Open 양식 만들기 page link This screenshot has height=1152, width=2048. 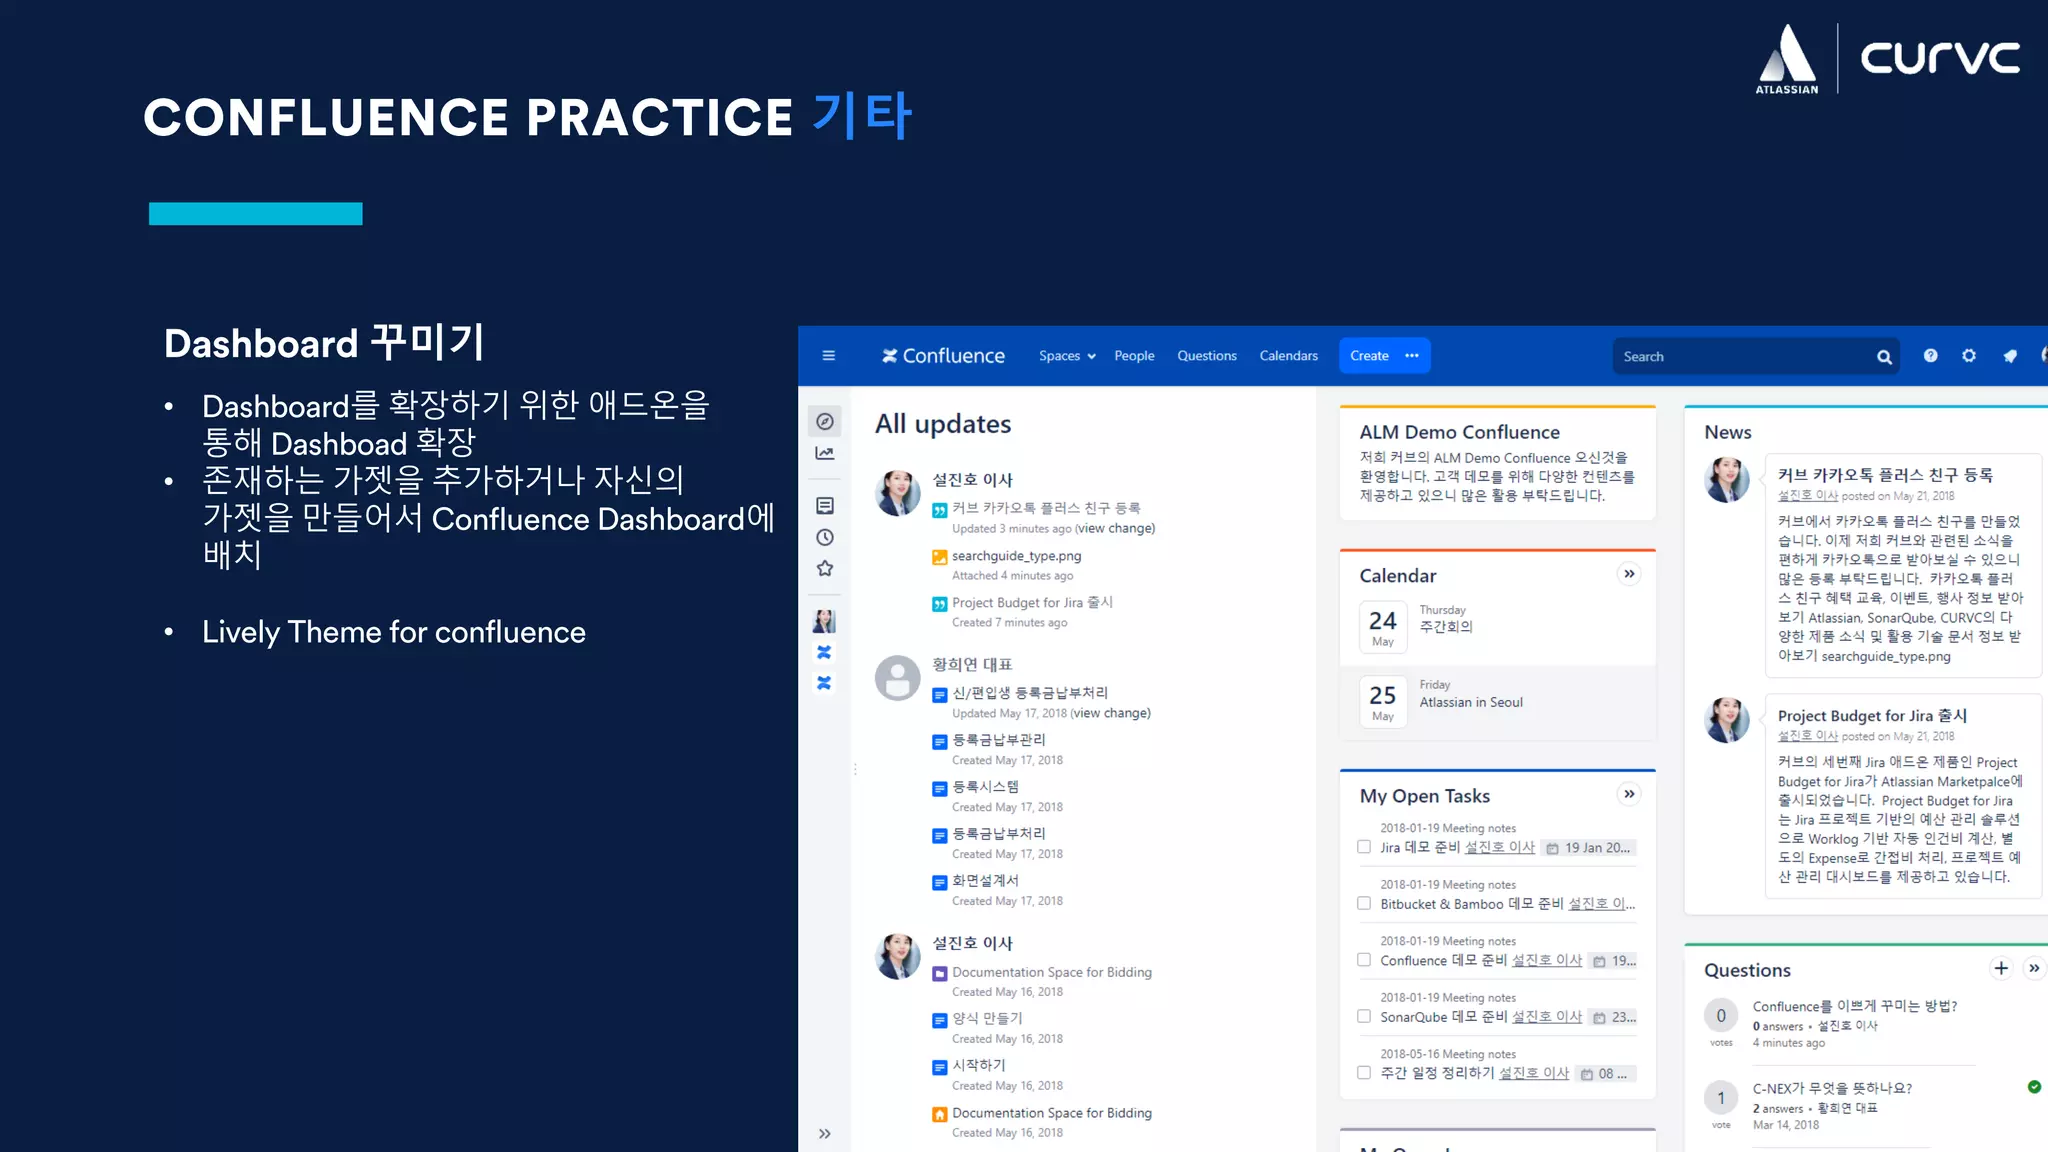[987, 1018]
